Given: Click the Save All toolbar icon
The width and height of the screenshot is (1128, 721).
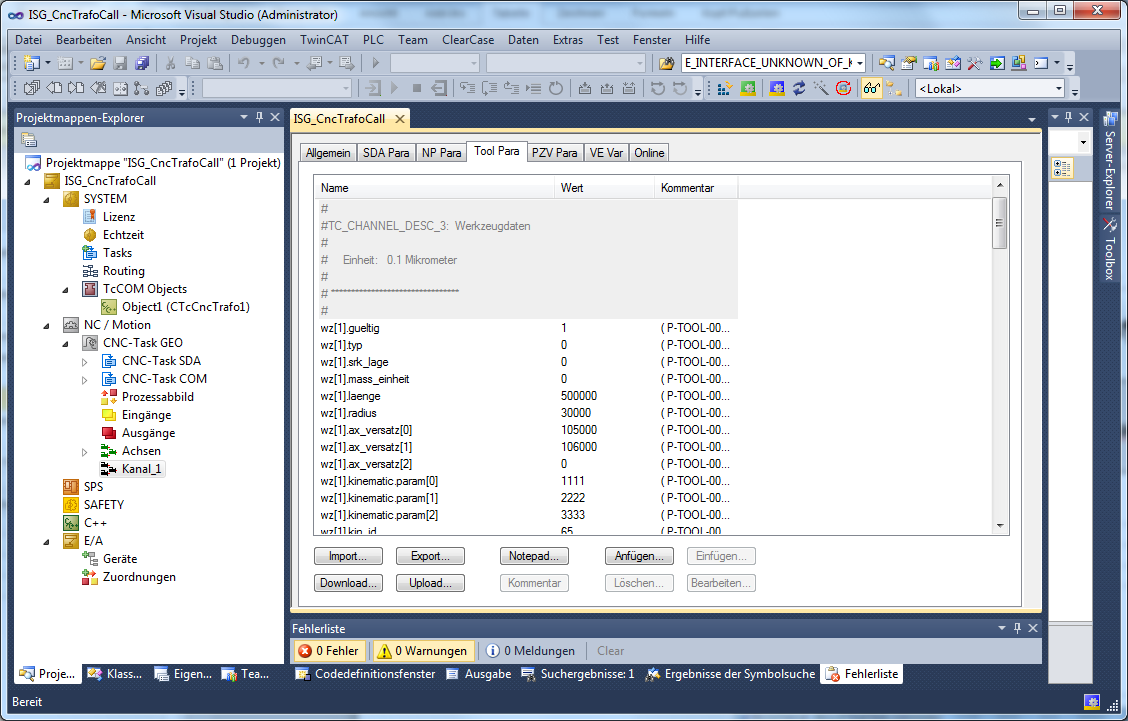Looking at the screenshot, I should coord(142,63).
